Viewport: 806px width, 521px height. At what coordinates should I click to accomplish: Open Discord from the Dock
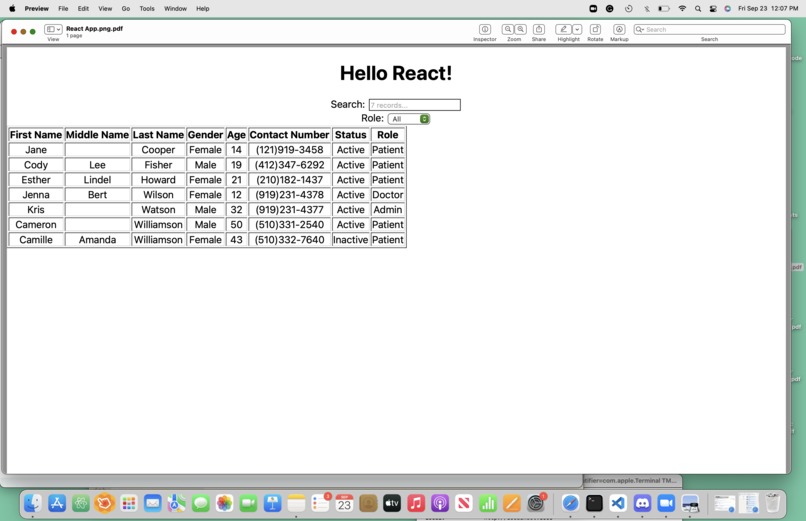(x=642, y=503)
